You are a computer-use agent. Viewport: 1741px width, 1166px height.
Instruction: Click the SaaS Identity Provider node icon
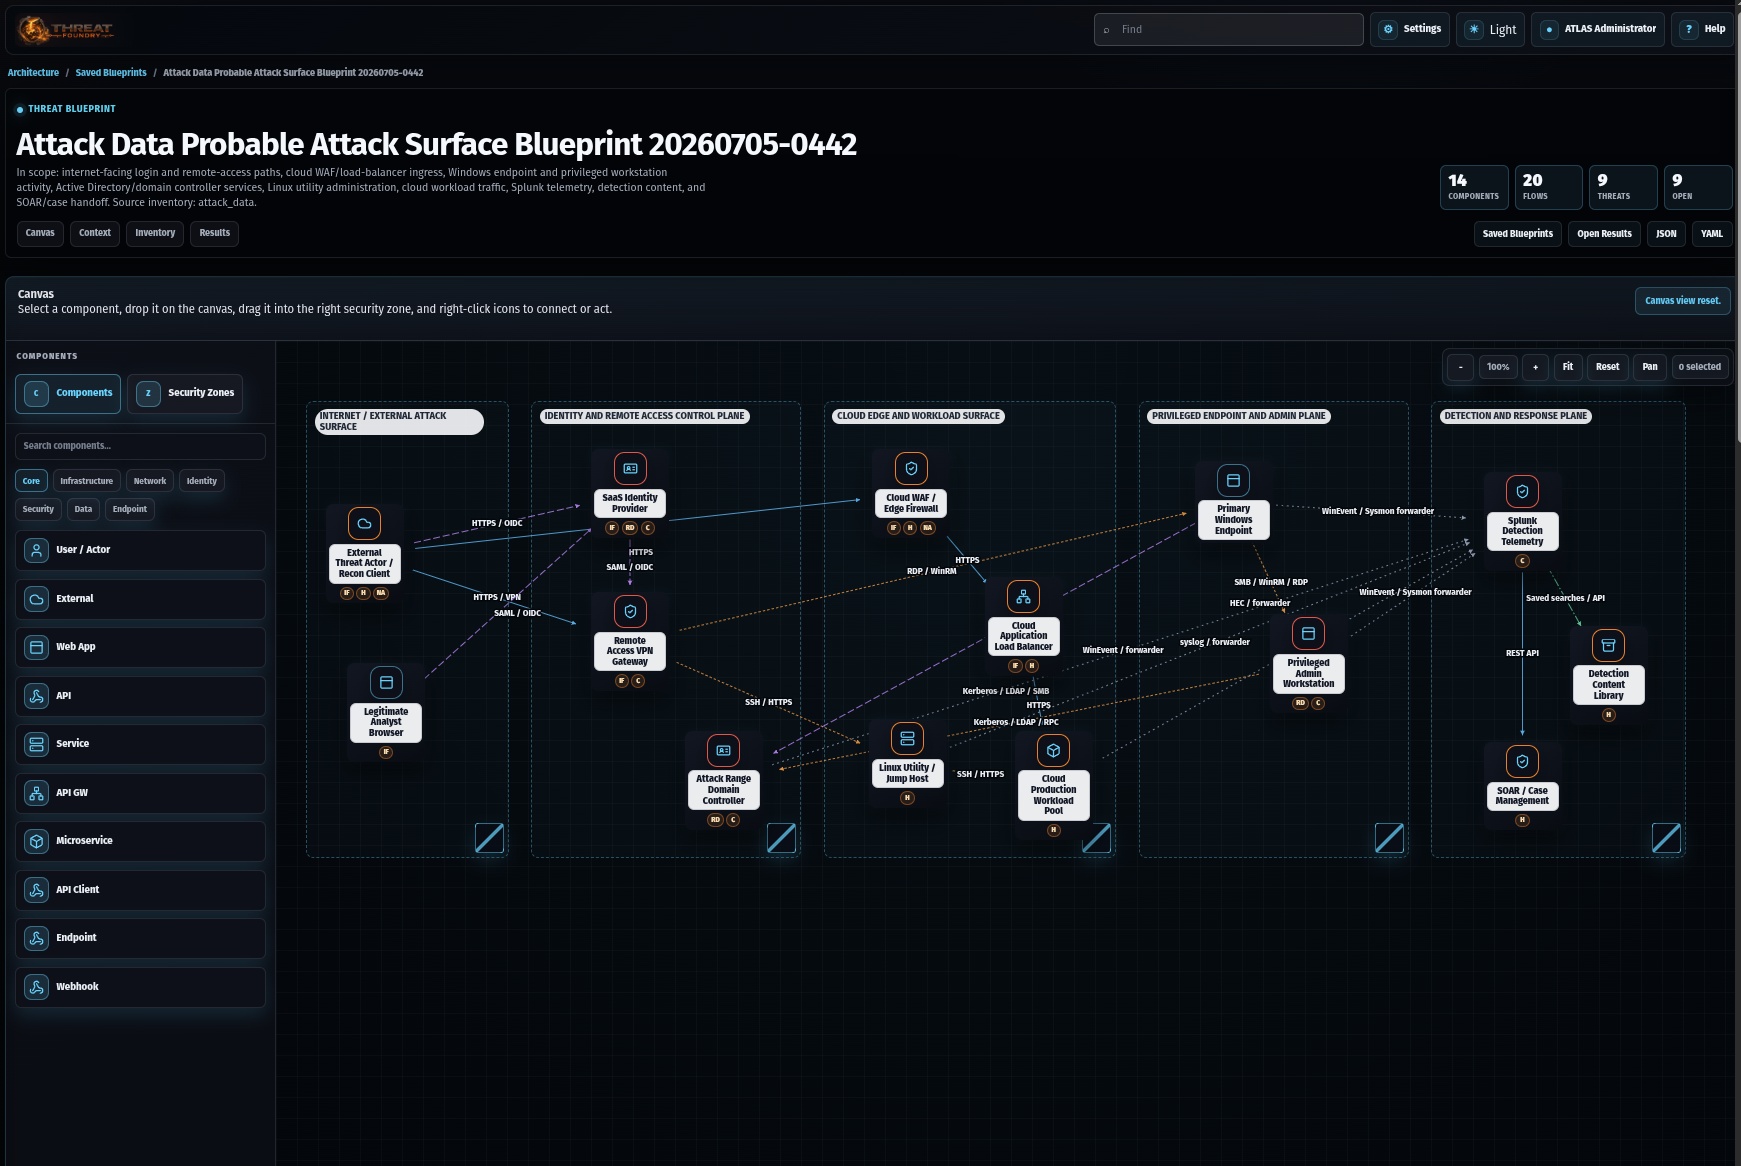(x=630, y=468)
